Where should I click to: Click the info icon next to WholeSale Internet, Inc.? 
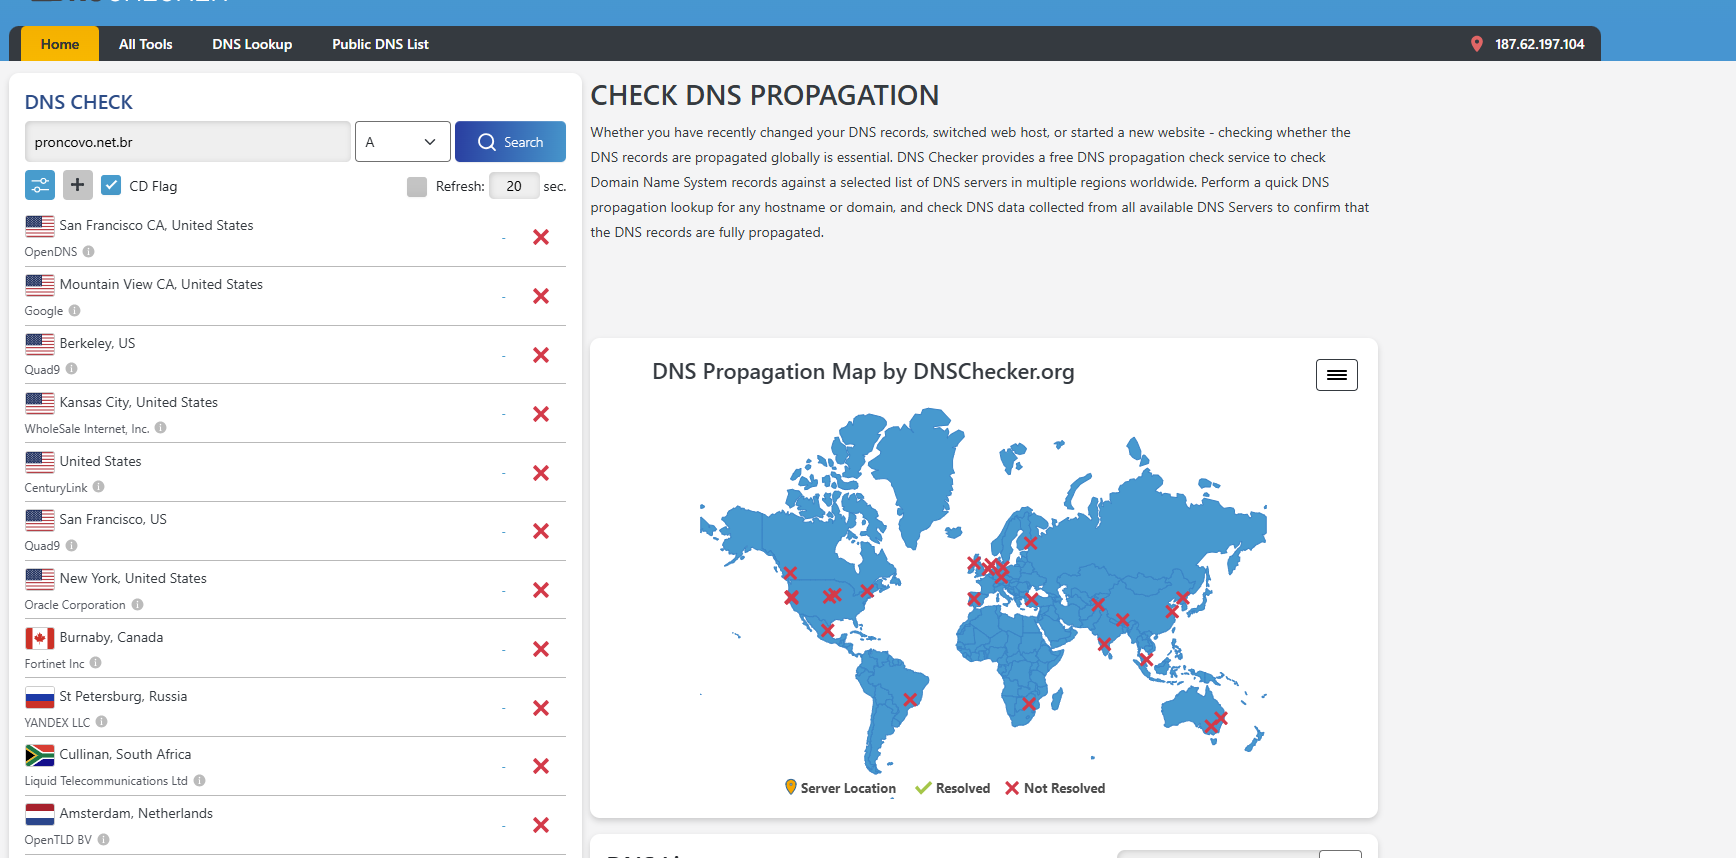pos(161,428)
